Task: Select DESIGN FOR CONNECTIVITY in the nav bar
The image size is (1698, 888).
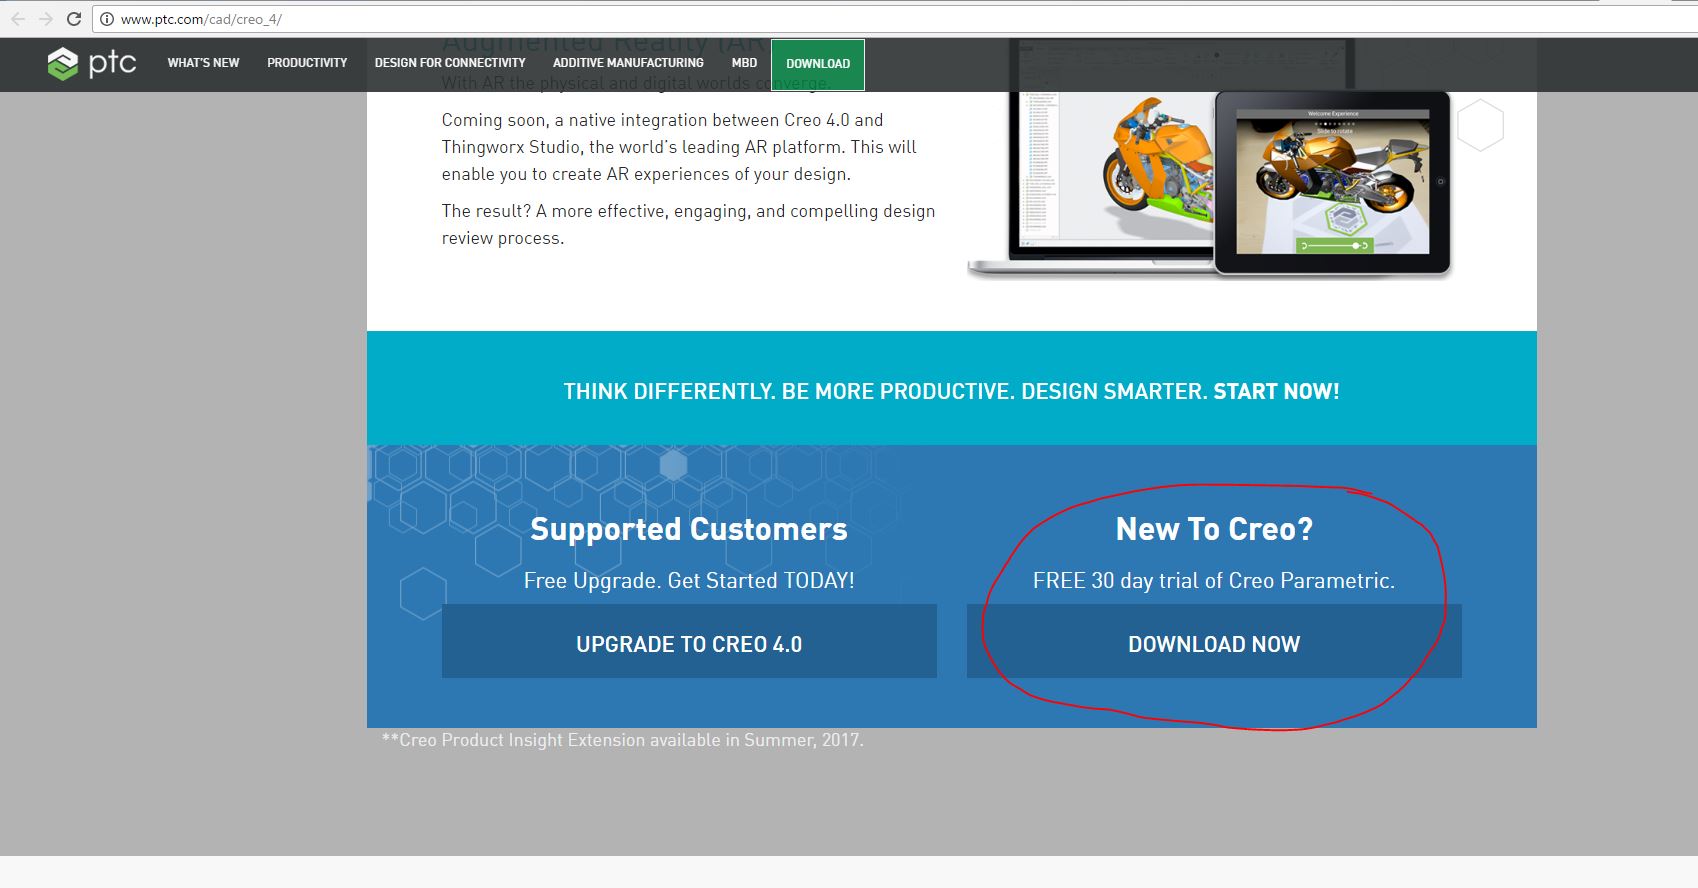Action: tap(450, 63)
